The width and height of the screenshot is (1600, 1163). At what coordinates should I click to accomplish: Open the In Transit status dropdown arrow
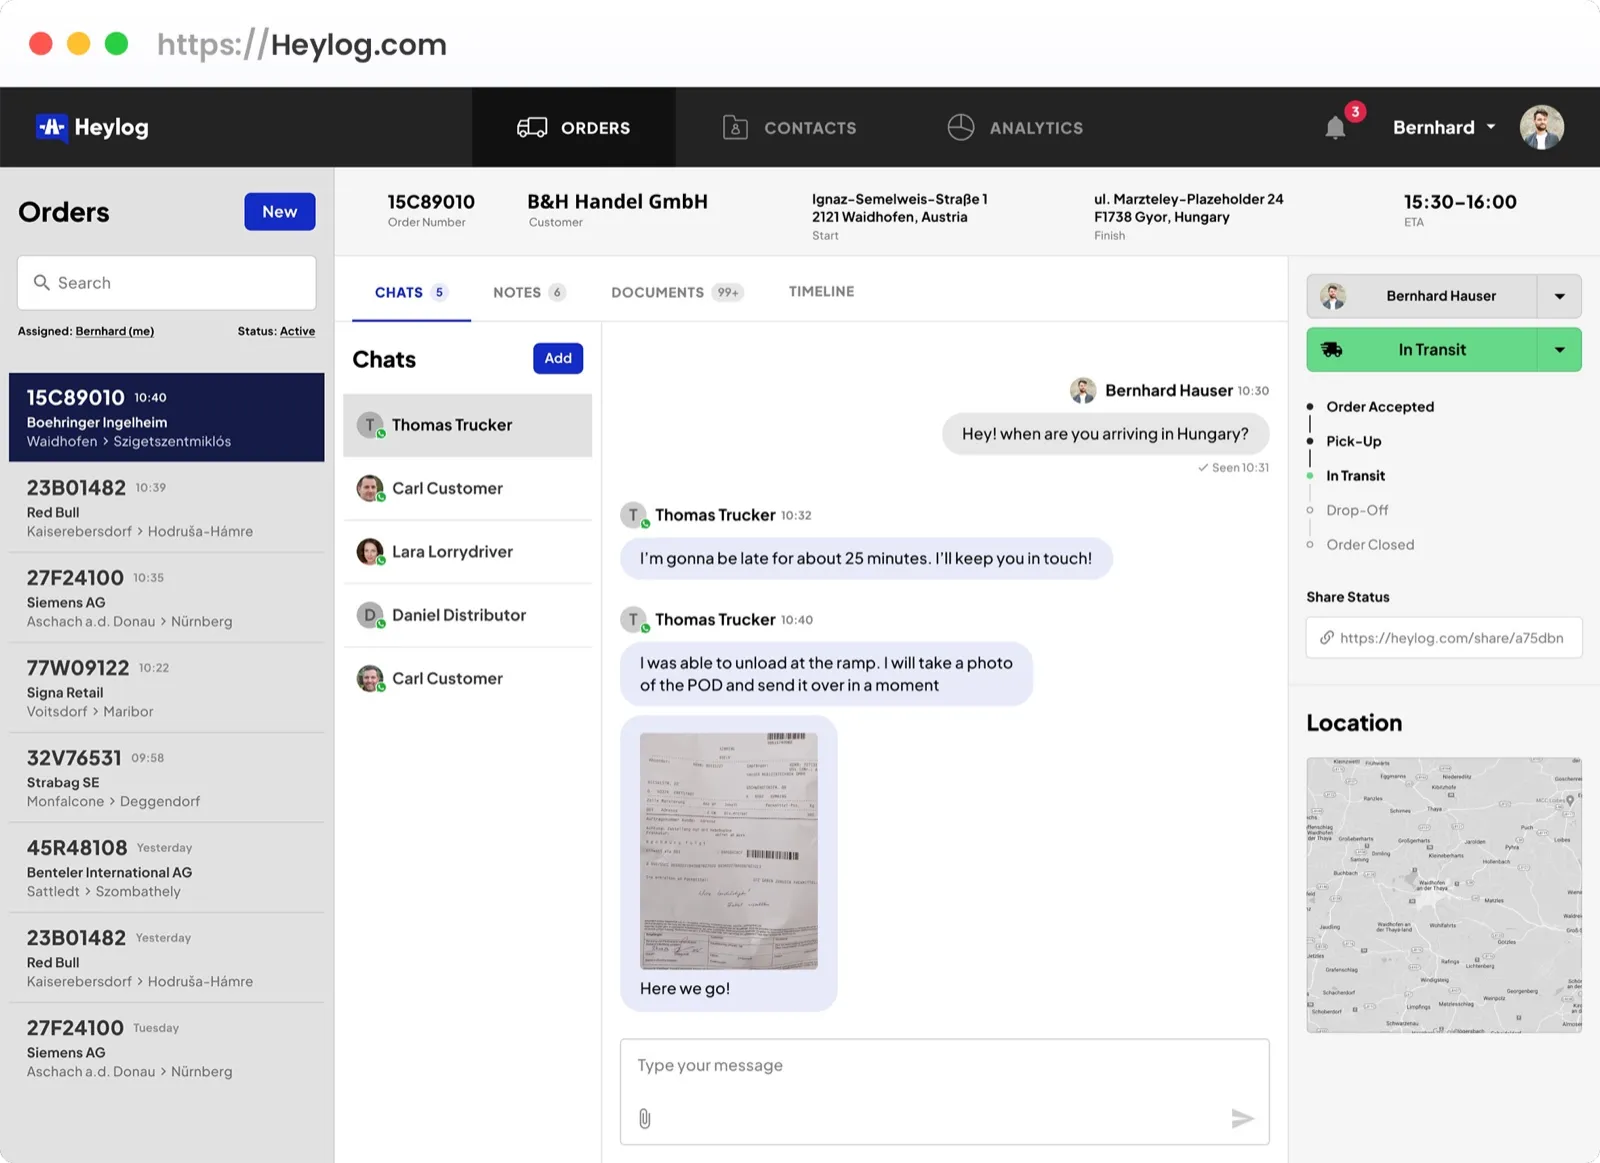coord(1560,350)
